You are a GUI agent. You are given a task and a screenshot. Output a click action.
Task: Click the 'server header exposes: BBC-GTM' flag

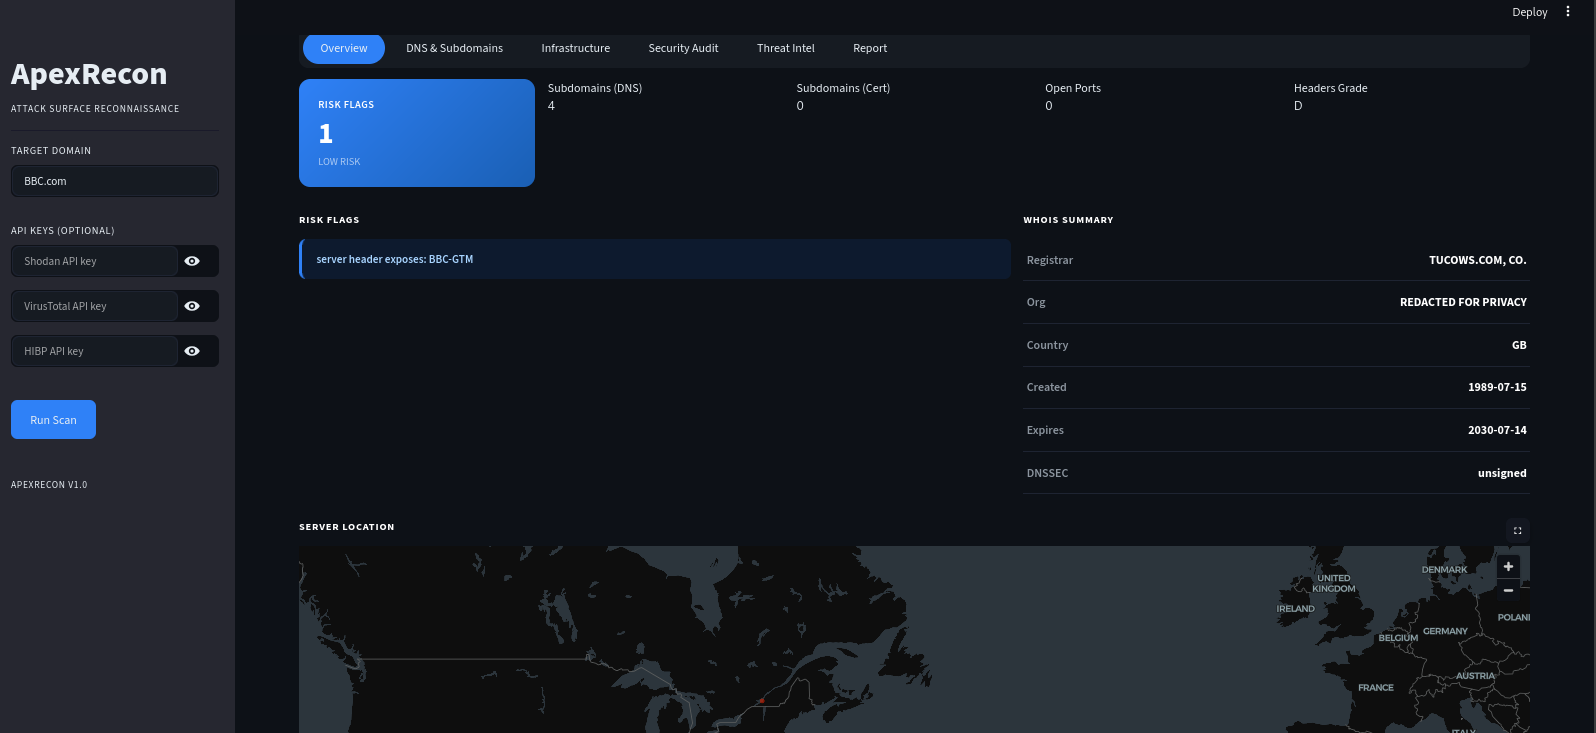[x=655, y=259]
